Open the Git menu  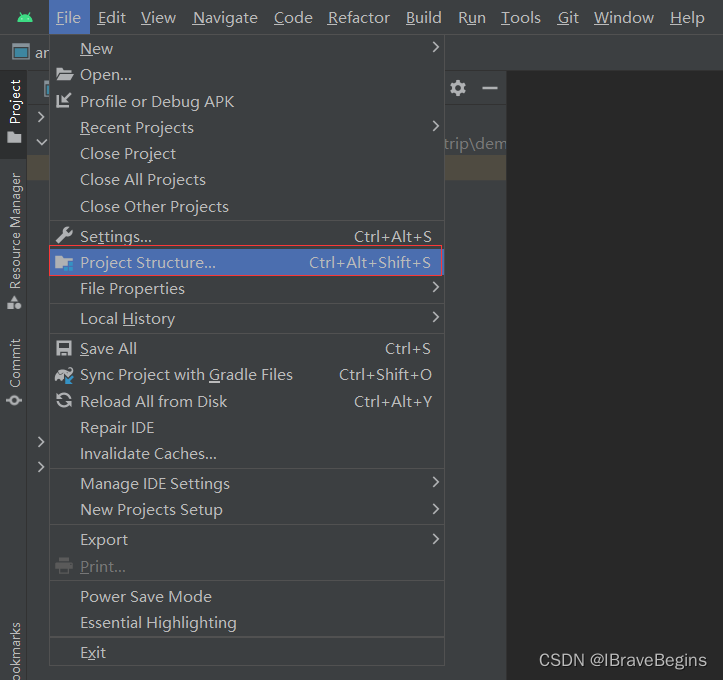pos(568,18)
